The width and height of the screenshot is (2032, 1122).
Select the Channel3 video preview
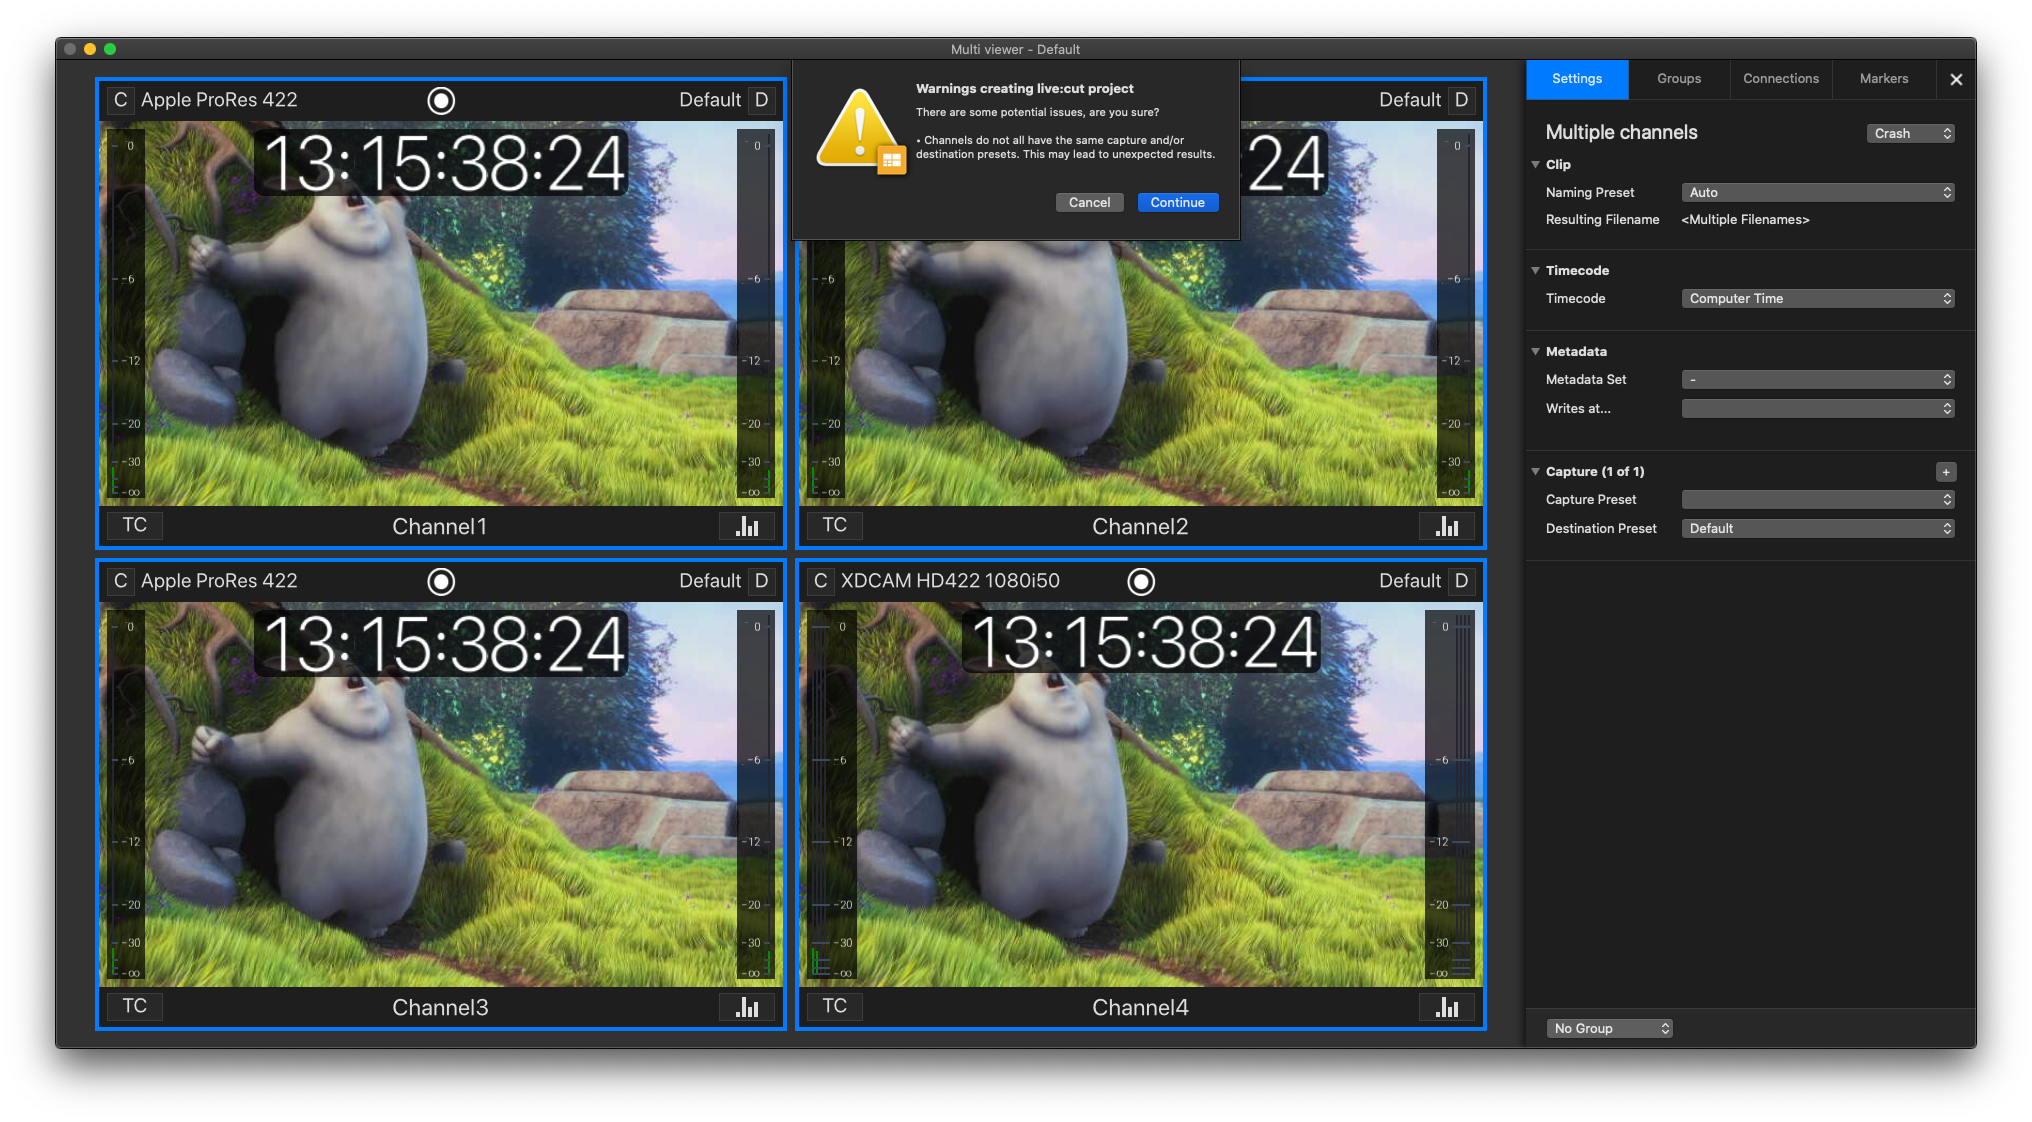(441, 795)
